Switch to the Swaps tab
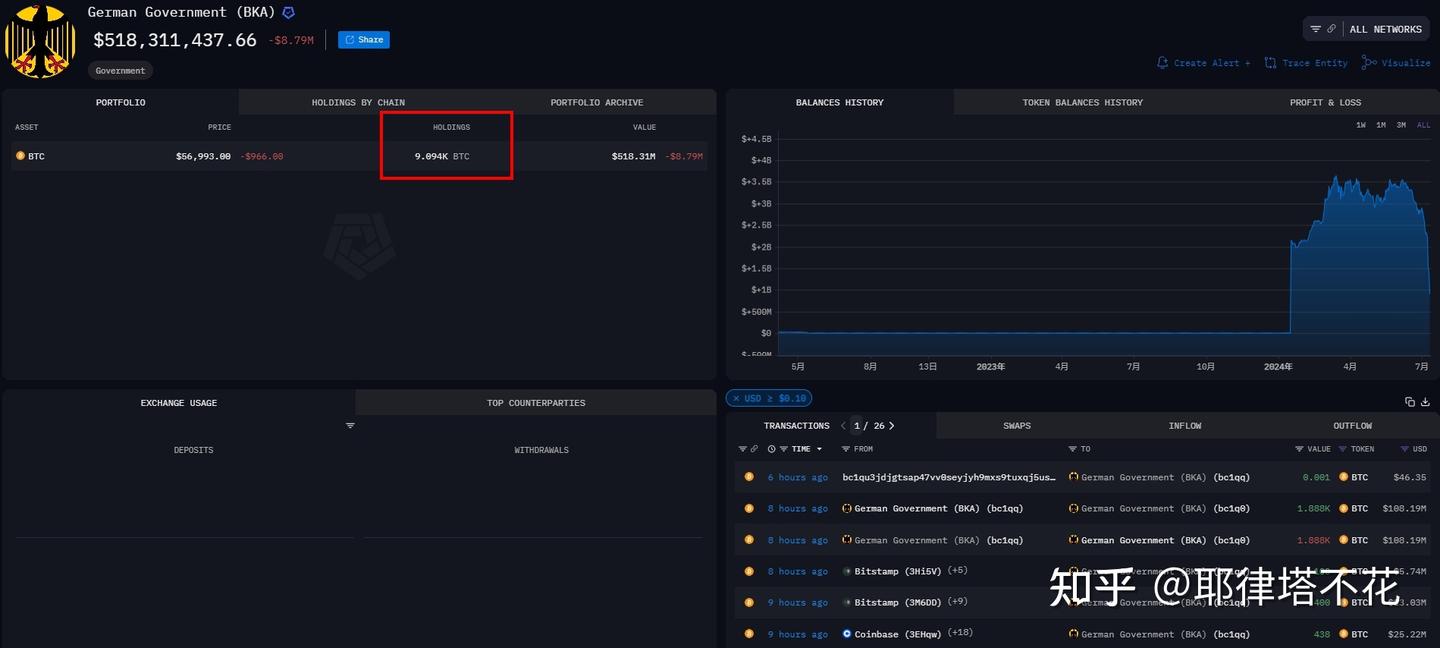1440x648 pixels. (x=1017, y=426)
